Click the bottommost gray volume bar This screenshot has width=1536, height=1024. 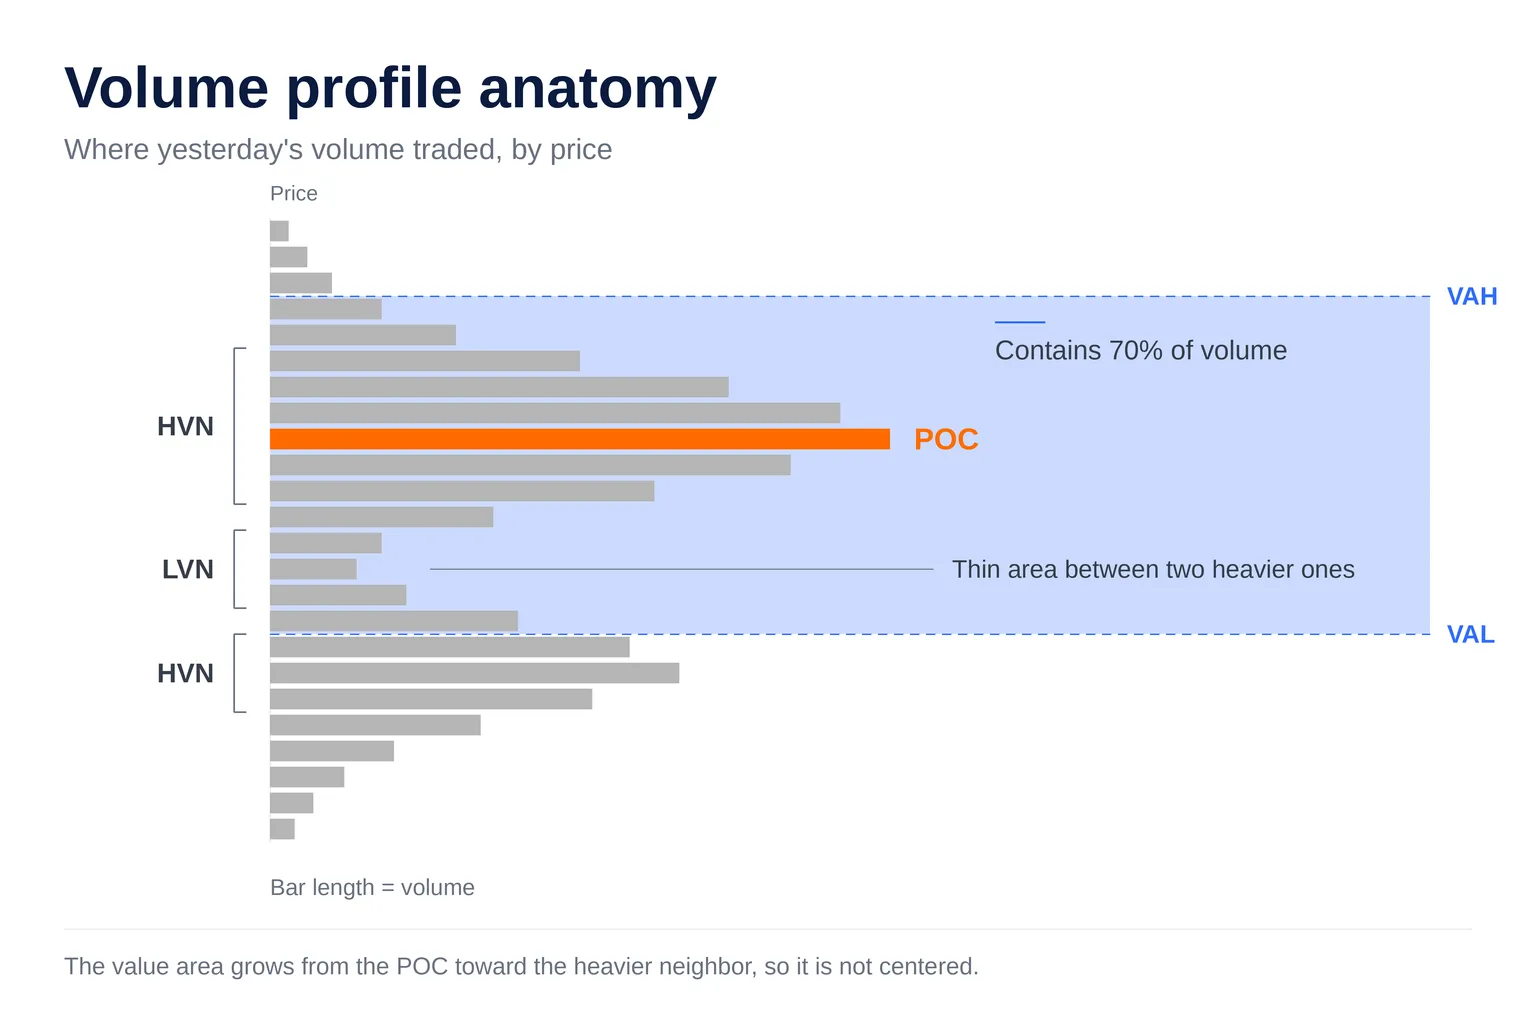[x=282, y=829]
